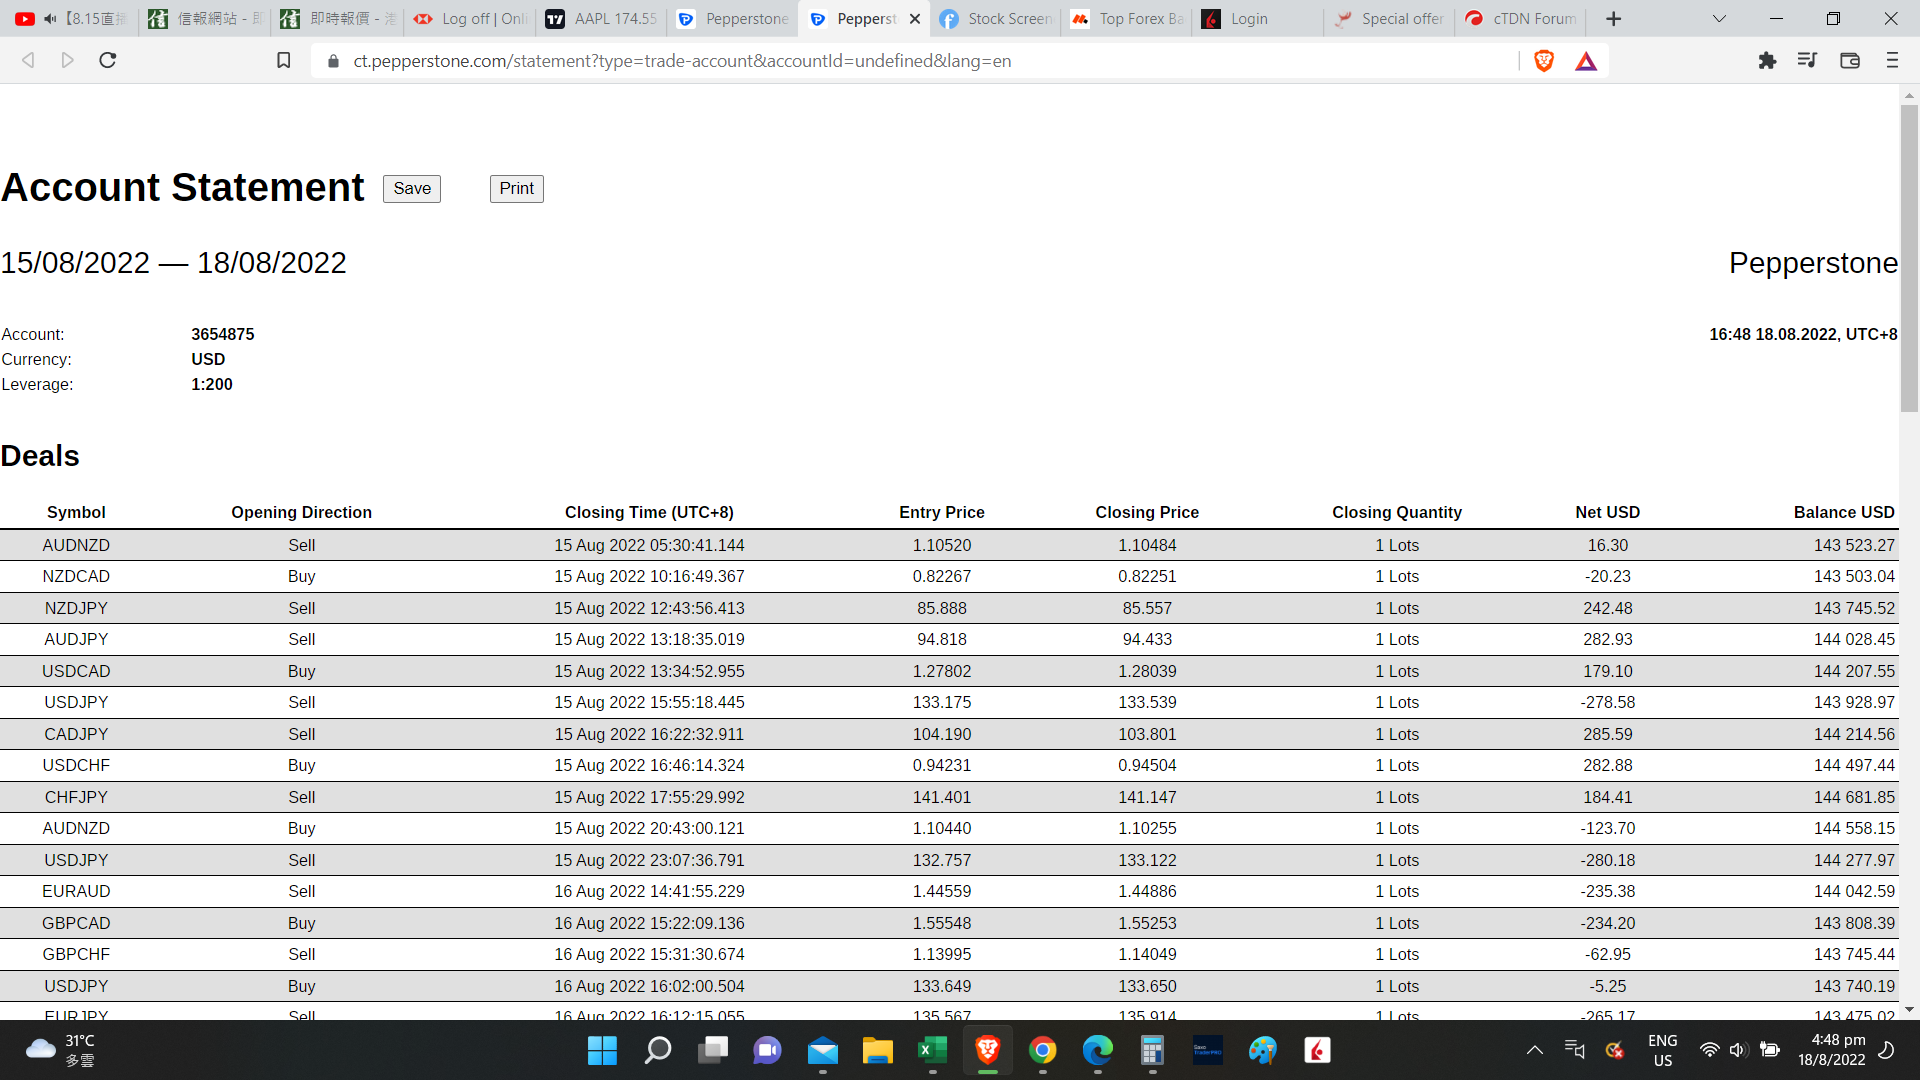Open Brave Rewards triangle icon

click(x=1586, y=62)
